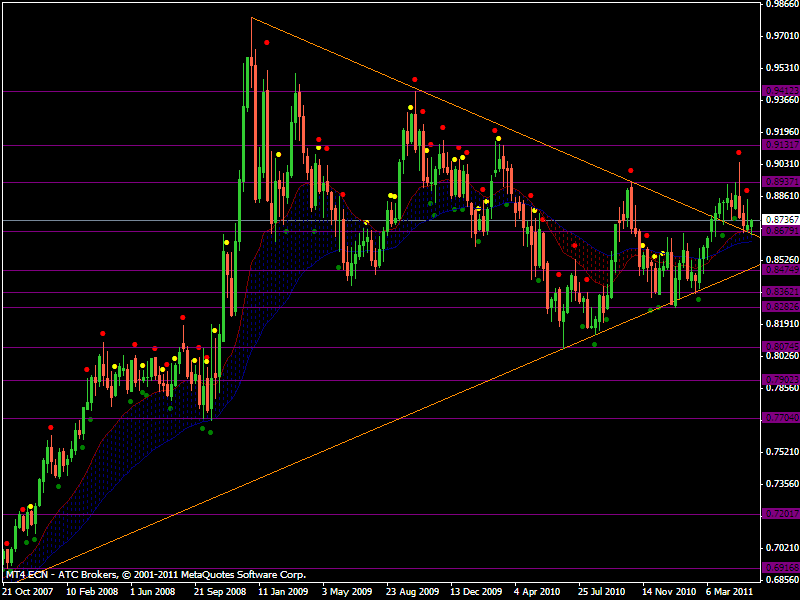Click the 0.69168 purple level label
This screenshot has width=800, height=600.
click(782, 568)
